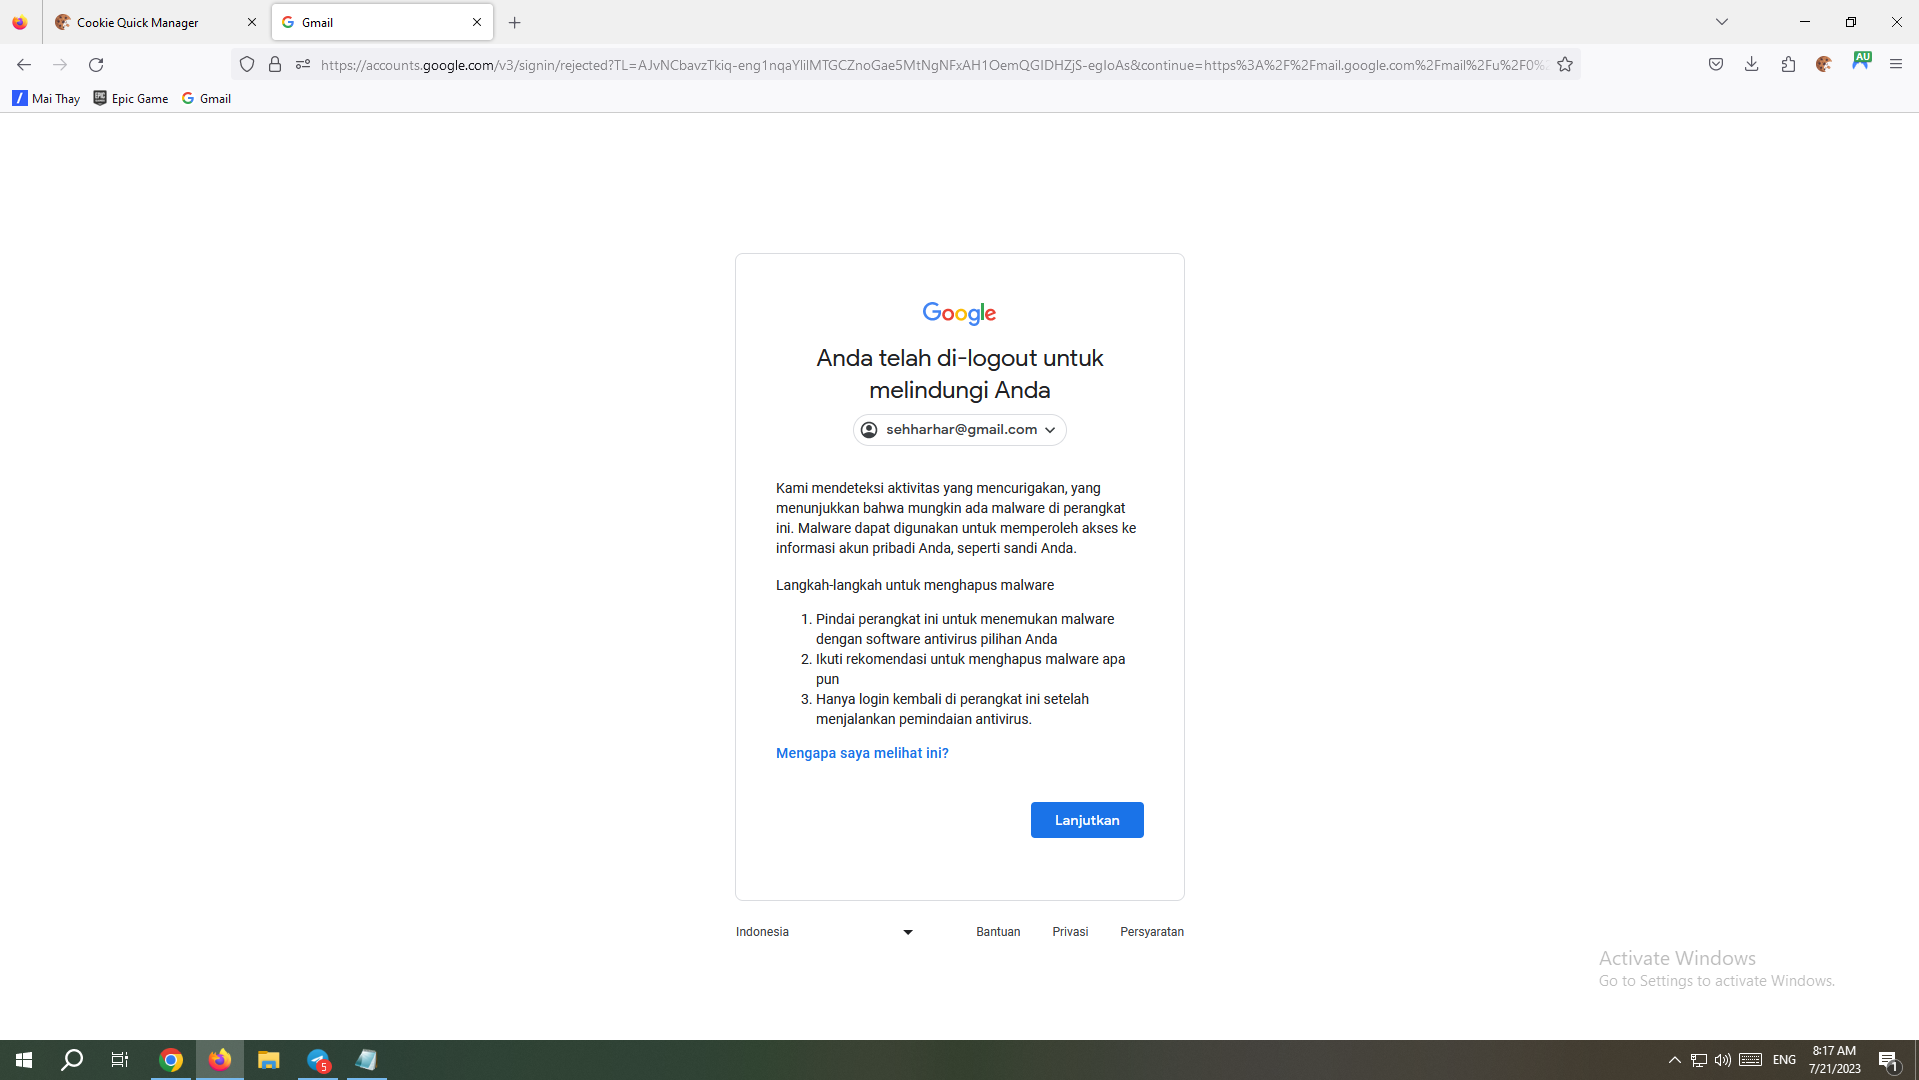The image size is (1919, 1080).
Task: Open File Explorer from the taskbar
Action: pyautogui.click(x=268, y=1060)
